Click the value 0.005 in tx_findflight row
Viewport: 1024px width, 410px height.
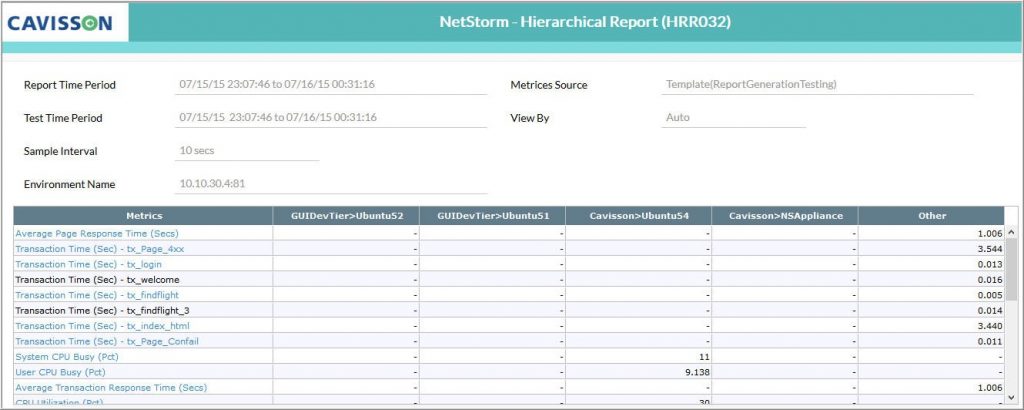coord(990,295)
